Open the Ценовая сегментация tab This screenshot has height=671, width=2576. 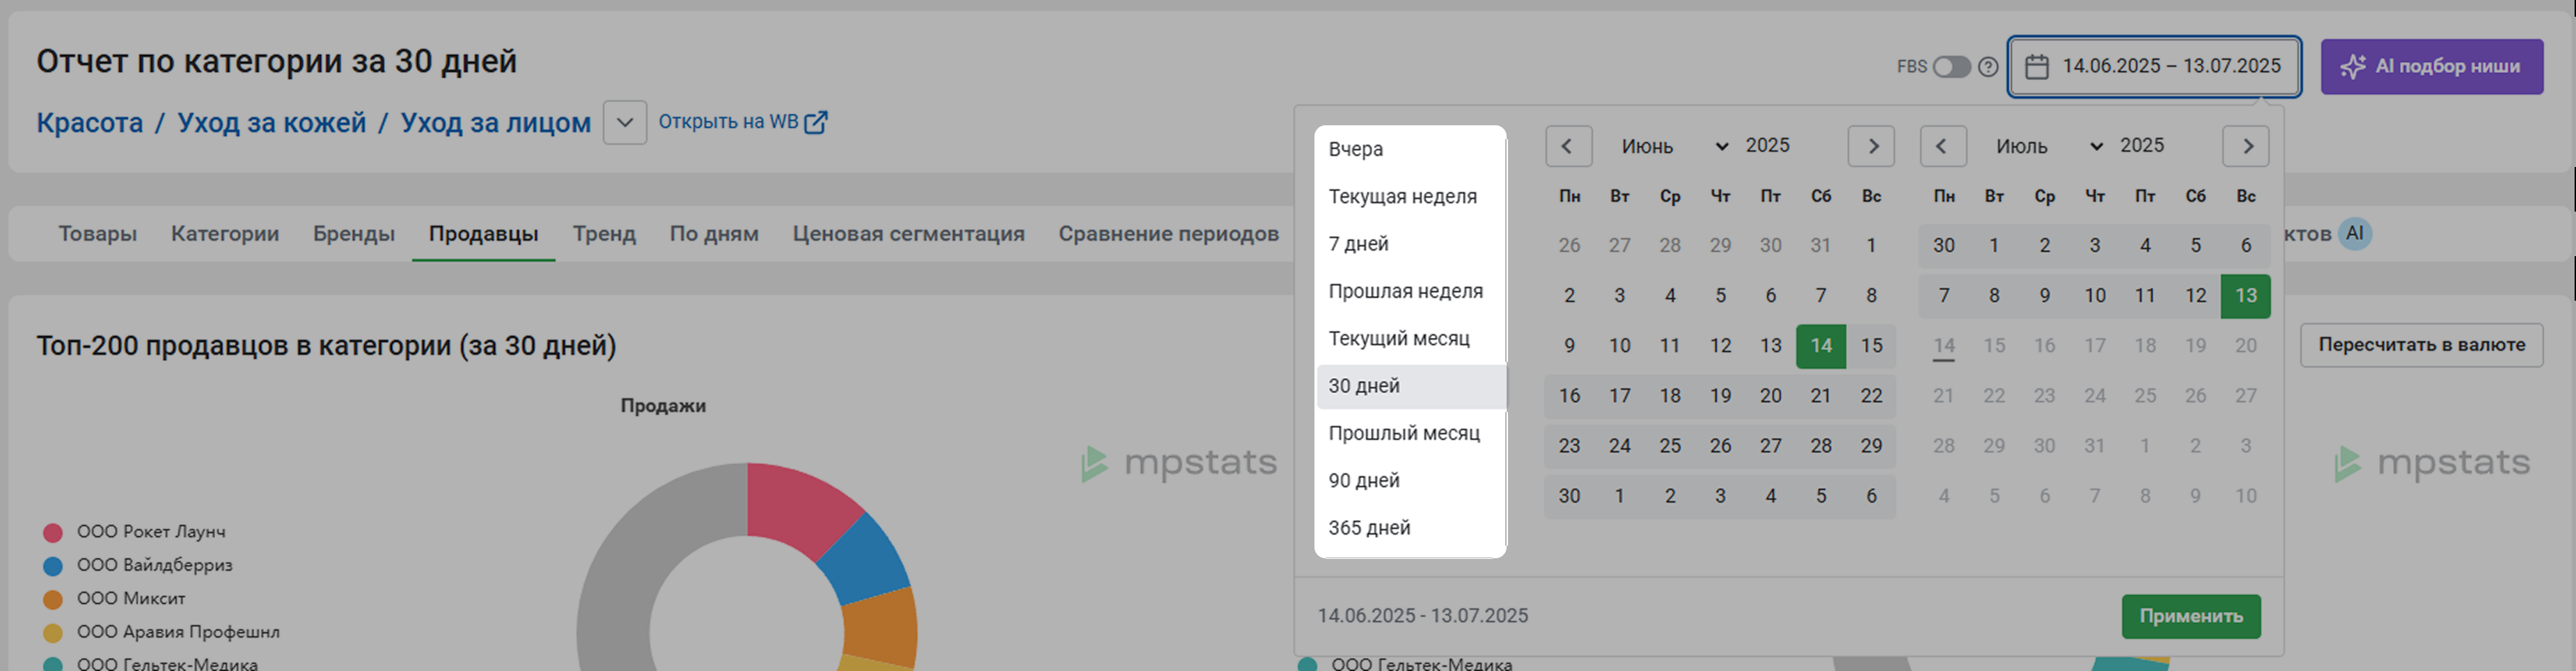[909, 234]
